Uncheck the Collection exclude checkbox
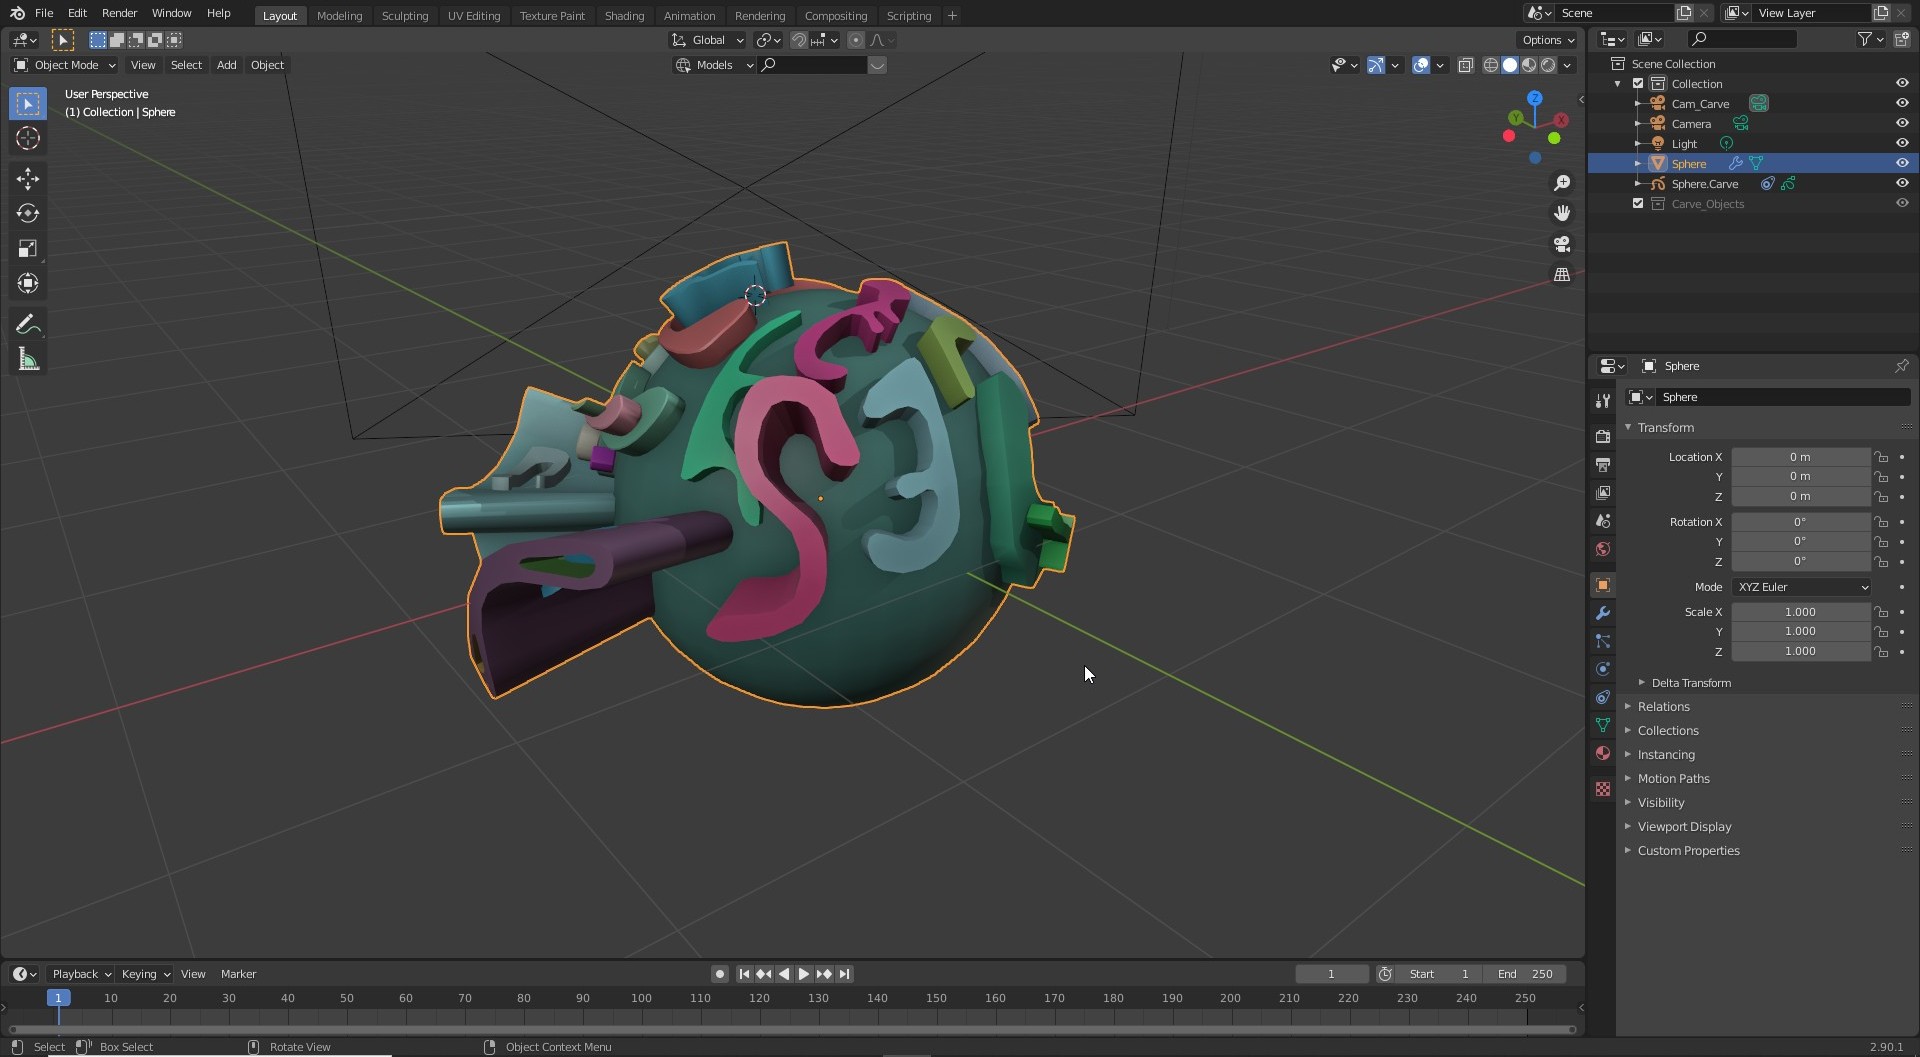1920x1057 pixels. click(x=1638, y=83)
